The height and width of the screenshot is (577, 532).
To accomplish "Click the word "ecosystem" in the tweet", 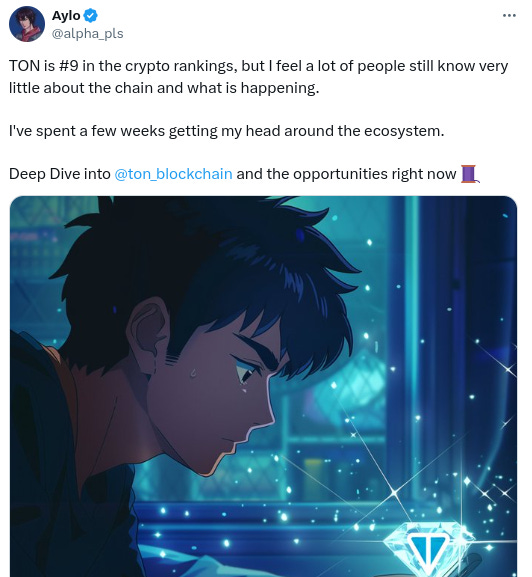I will pos(402,131).
